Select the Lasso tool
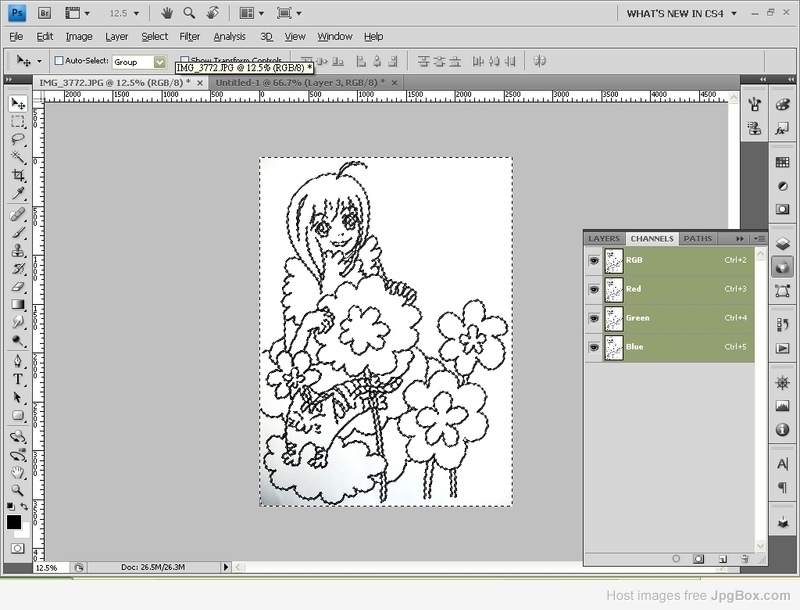The width and height of the screenshot is (800, 610). tap(18, 139)
